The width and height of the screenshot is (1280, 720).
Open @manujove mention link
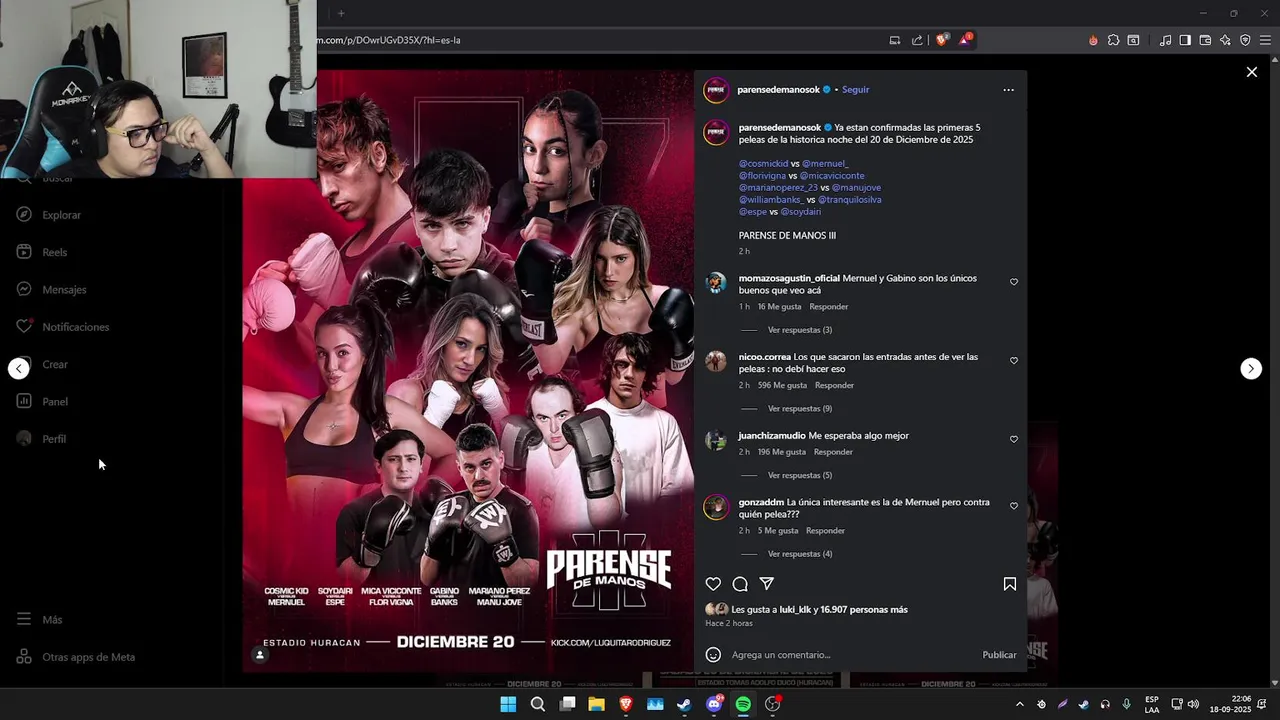(856, 188)
